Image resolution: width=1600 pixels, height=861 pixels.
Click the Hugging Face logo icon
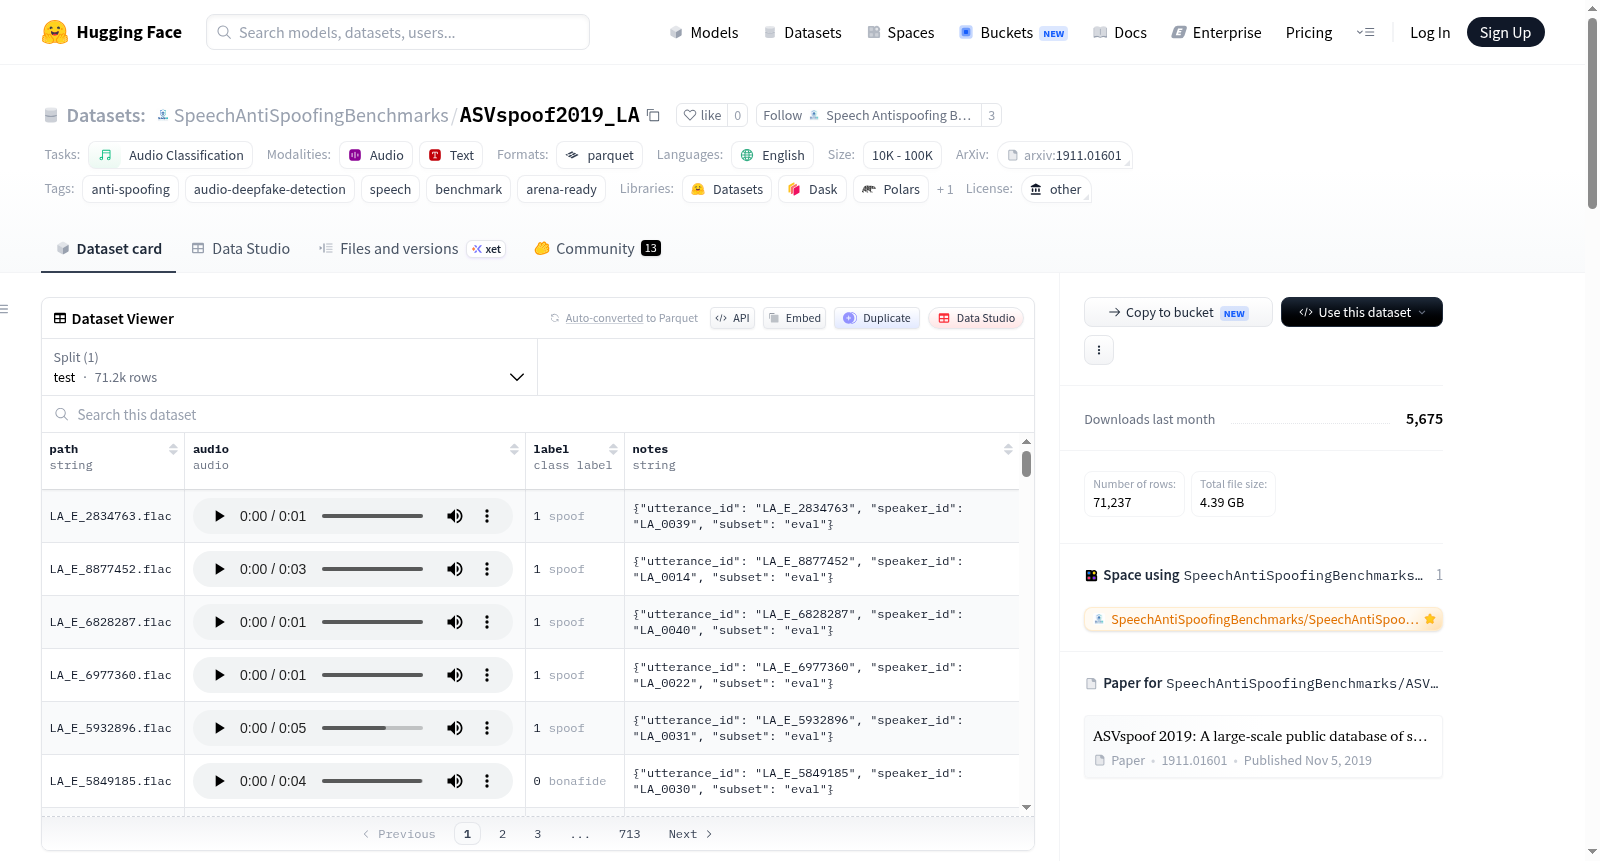tap(55, 32)
